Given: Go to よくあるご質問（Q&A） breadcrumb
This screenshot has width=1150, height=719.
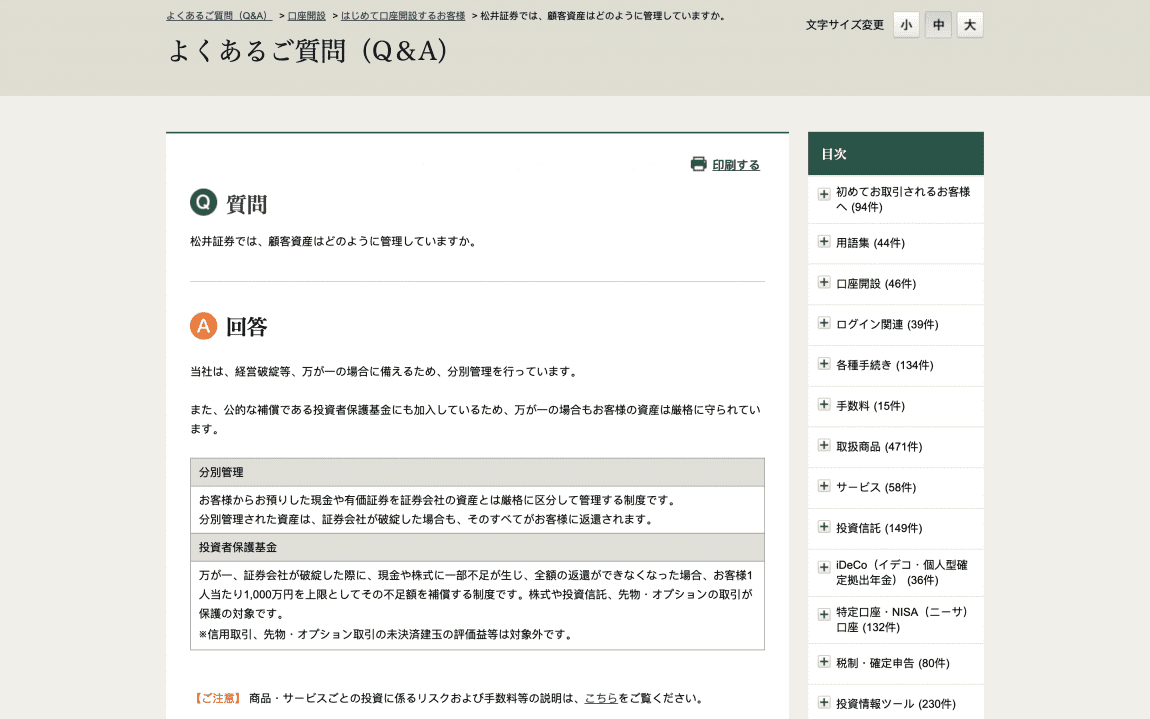Looking at the screenshot, I should coord(218,16).
